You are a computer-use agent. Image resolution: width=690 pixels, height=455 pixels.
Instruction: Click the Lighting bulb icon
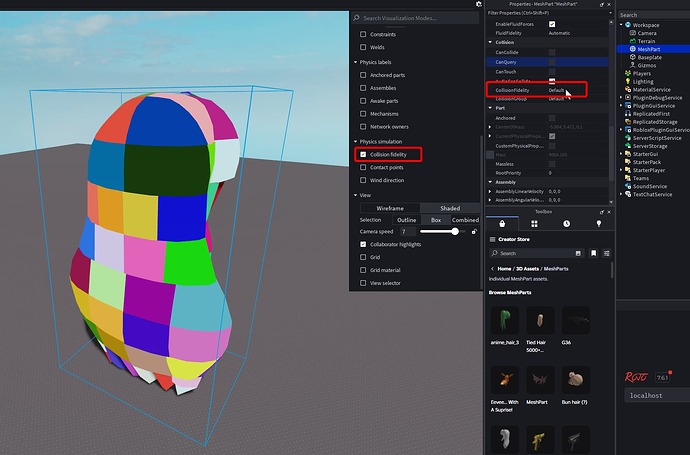click(x=628, y=81)
